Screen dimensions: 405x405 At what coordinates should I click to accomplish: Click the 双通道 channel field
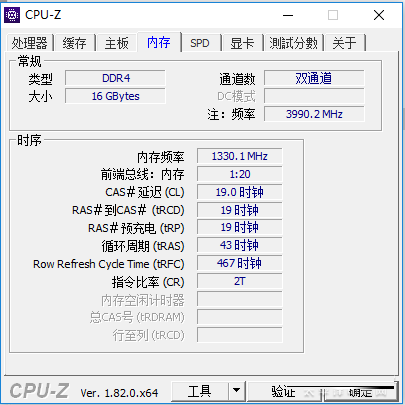point(314,78)
